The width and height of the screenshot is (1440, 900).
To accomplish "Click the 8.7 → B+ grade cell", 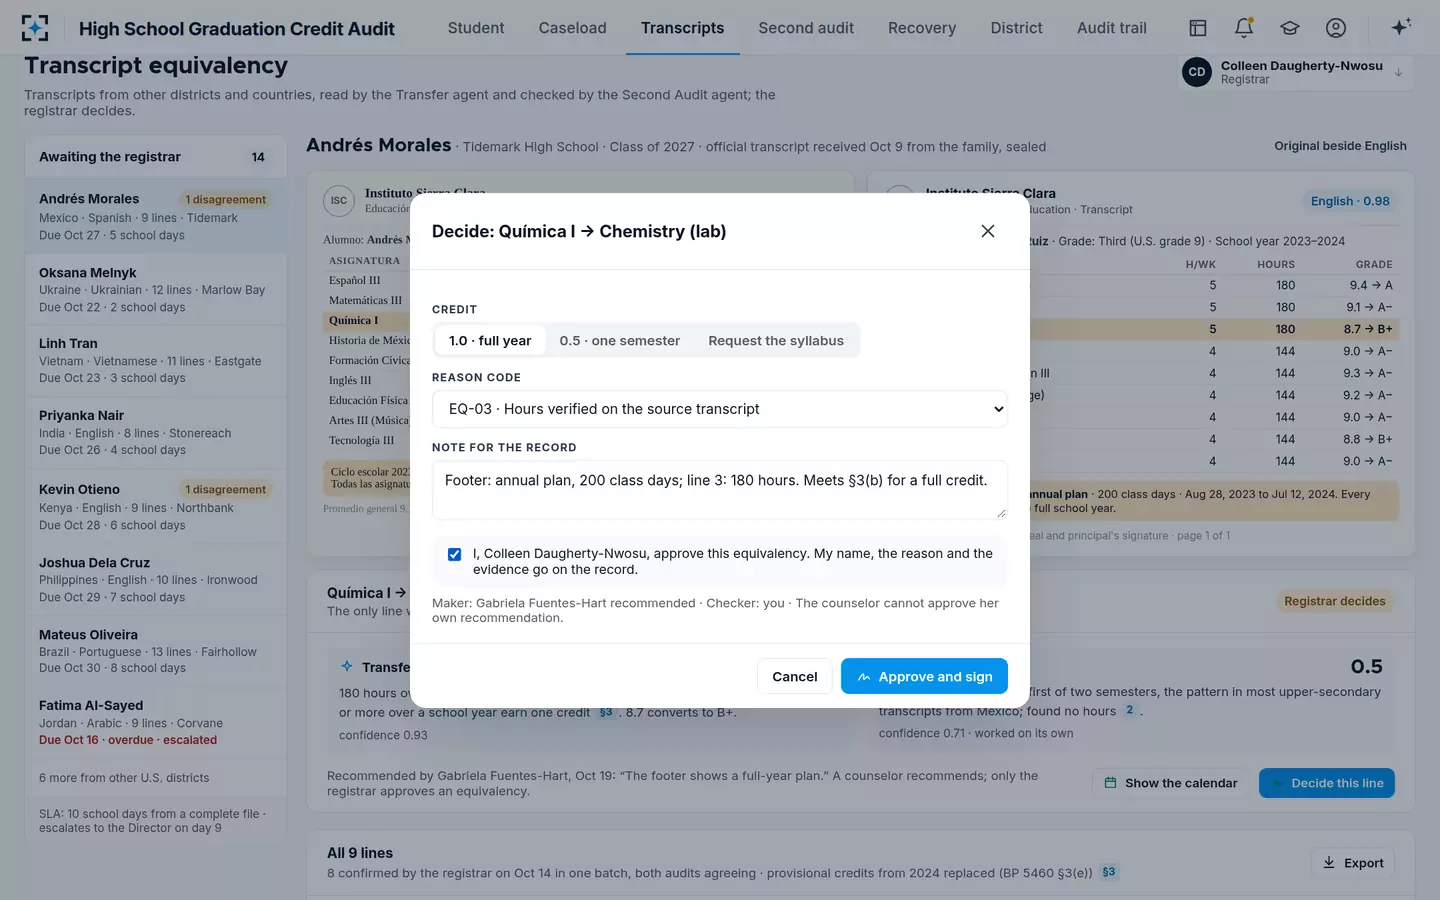I will [1368, 329].
